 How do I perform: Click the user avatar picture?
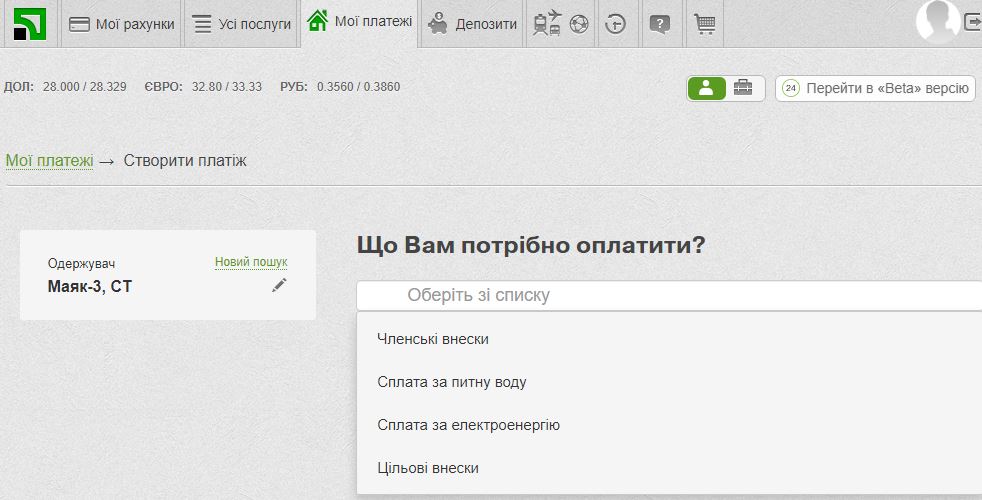938,20
